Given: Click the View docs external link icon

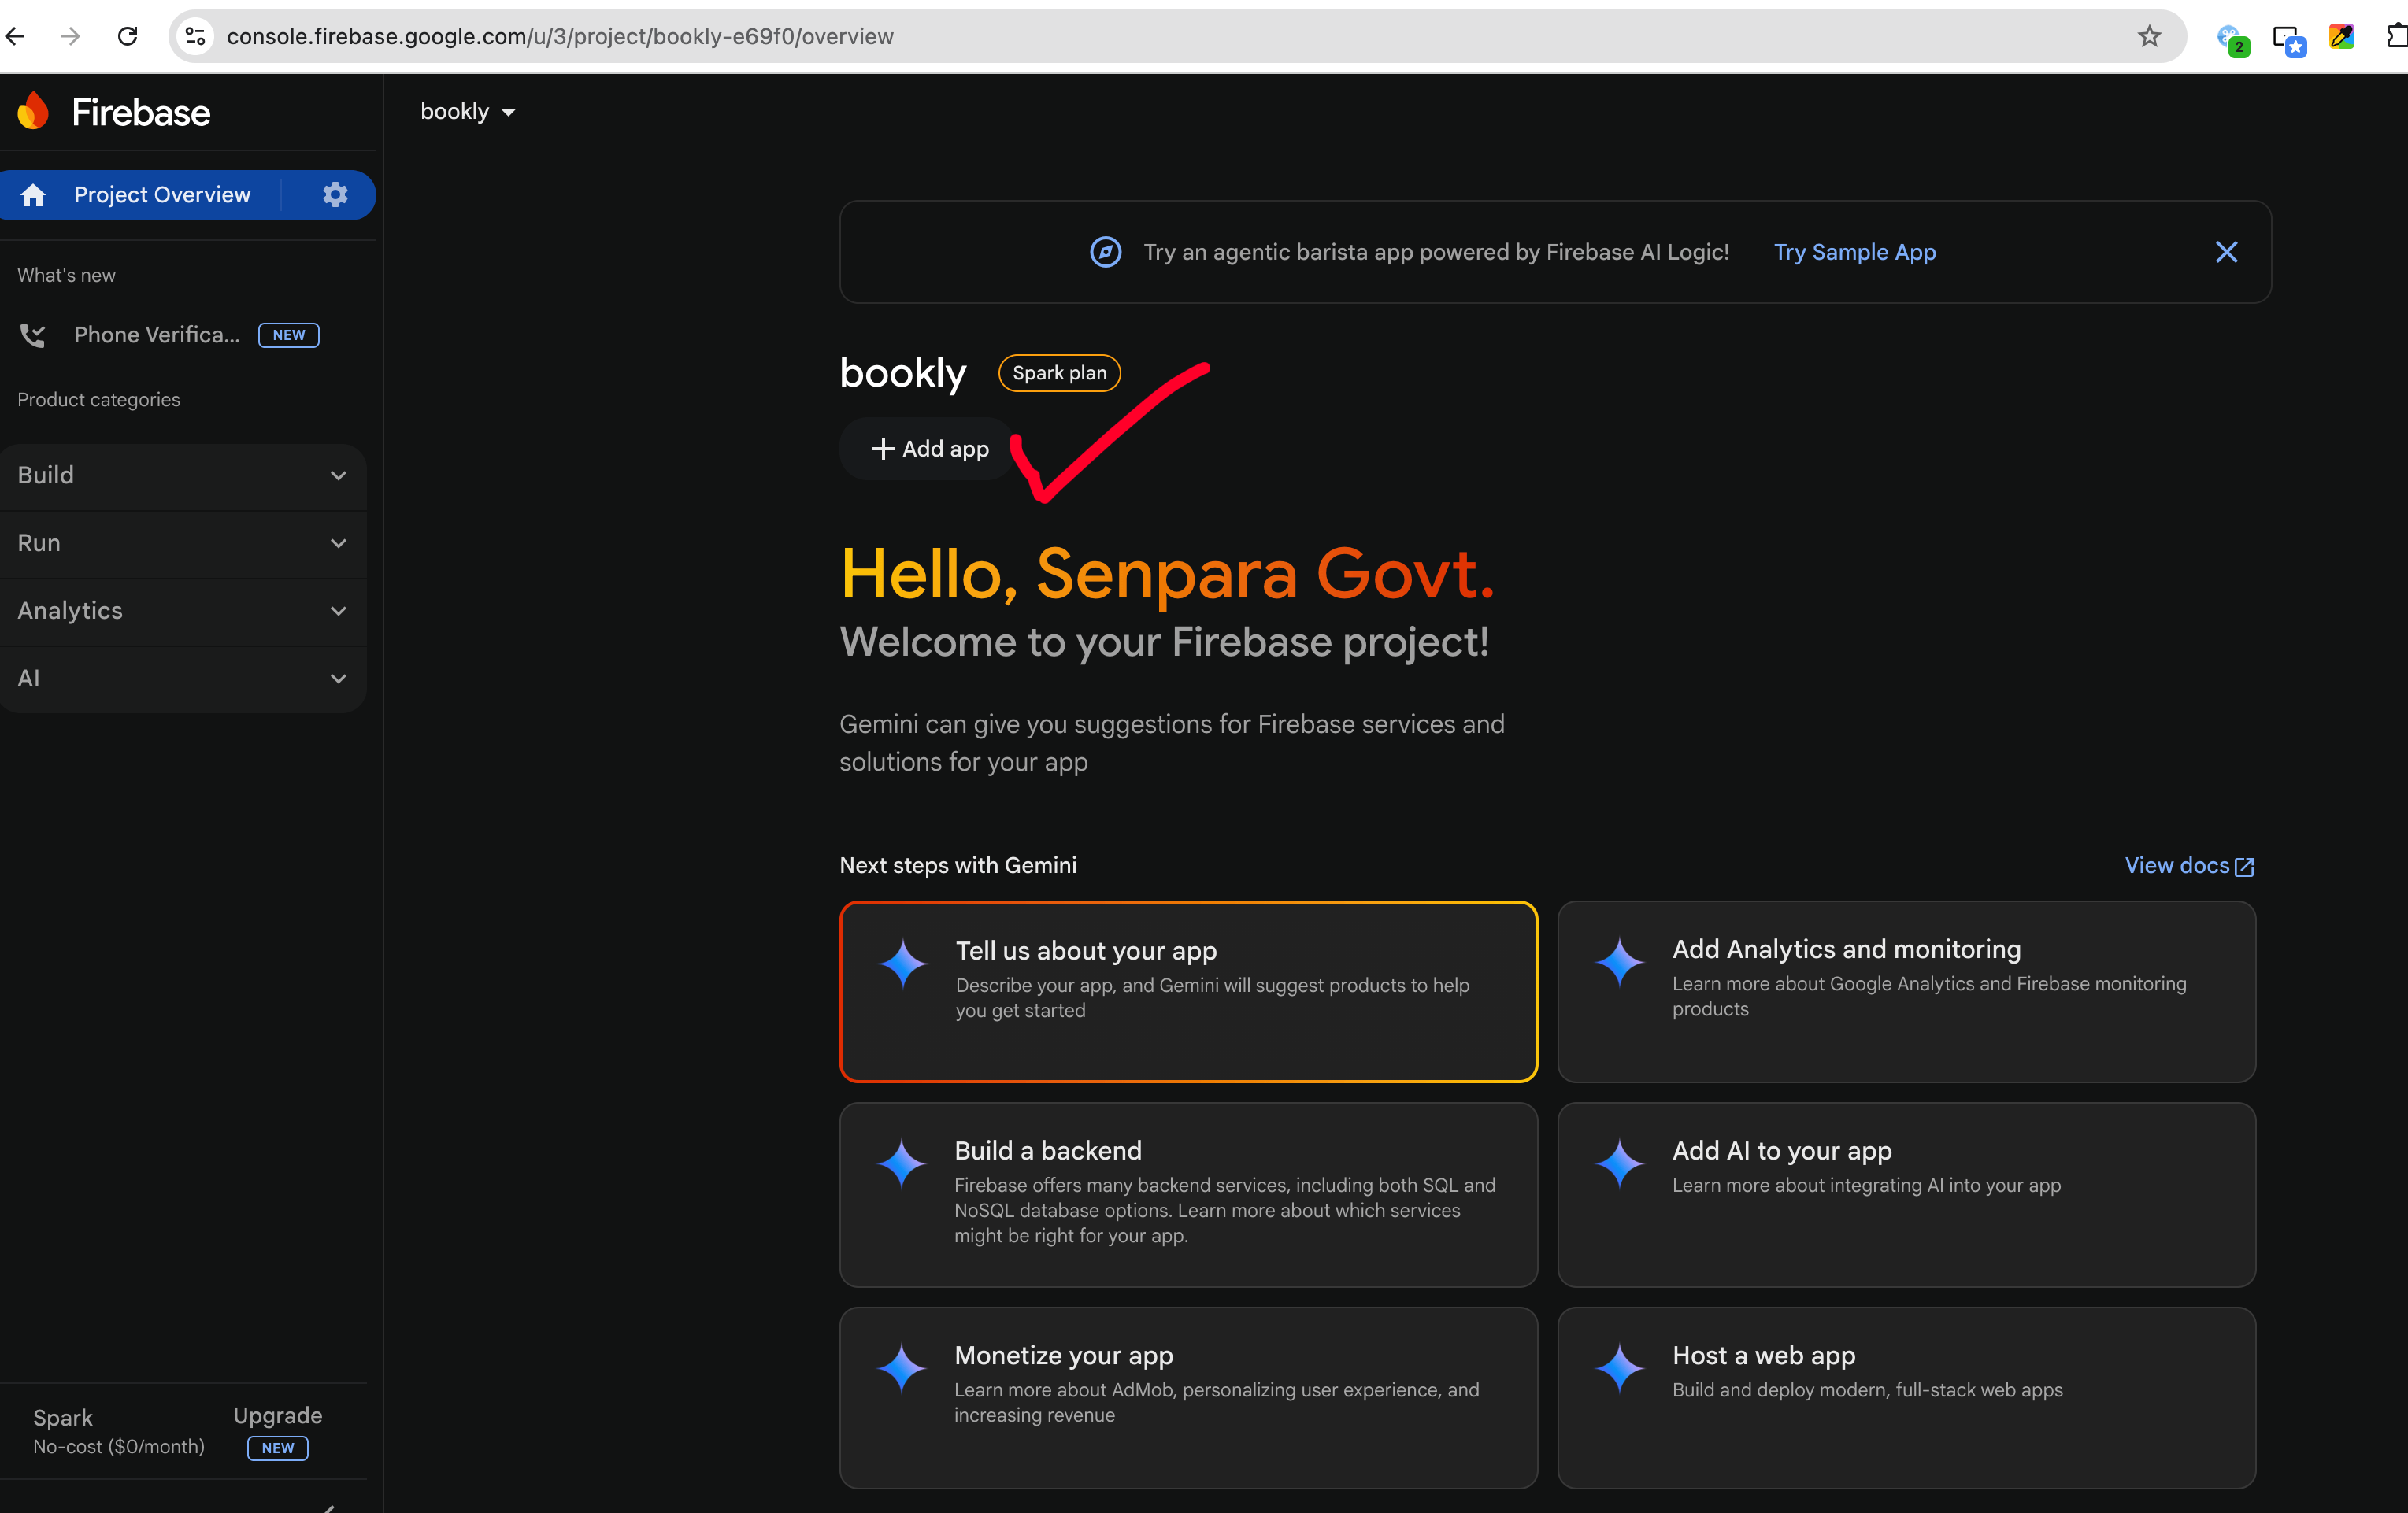Looking at the screenshot, I should click(x=2244, y=867).
